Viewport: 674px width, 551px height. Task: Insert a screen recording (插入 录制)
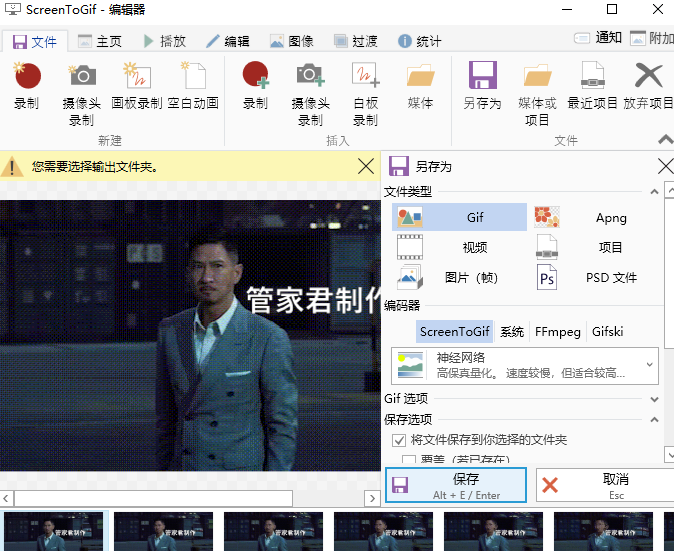point(255,86)
